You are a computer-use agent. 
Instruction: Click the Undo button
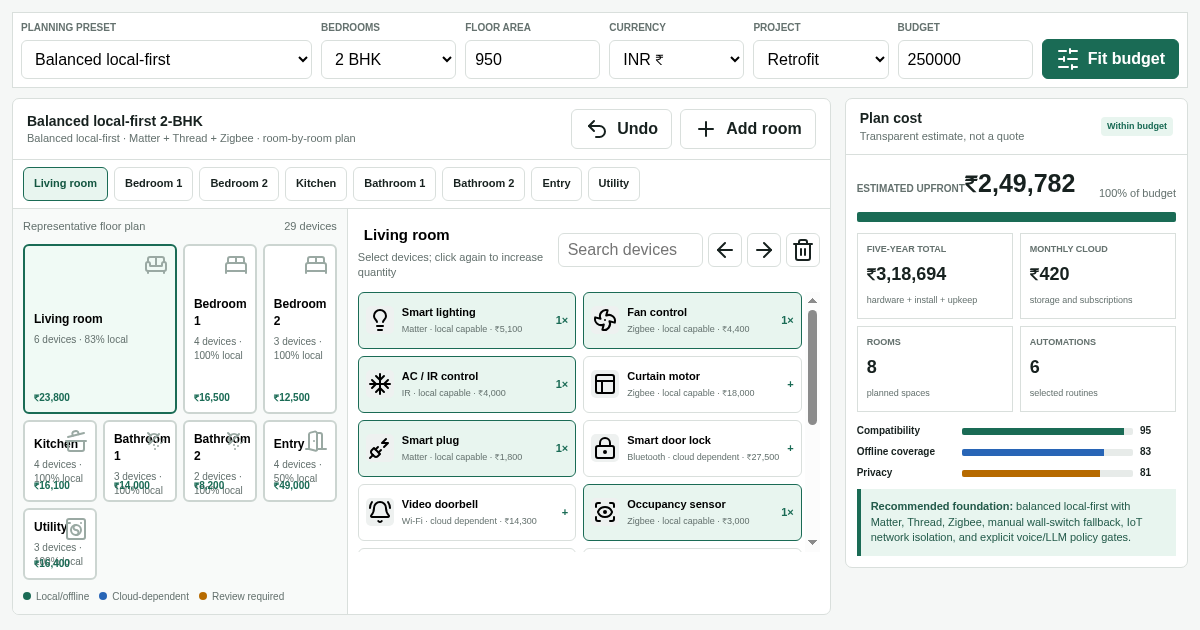621,129
